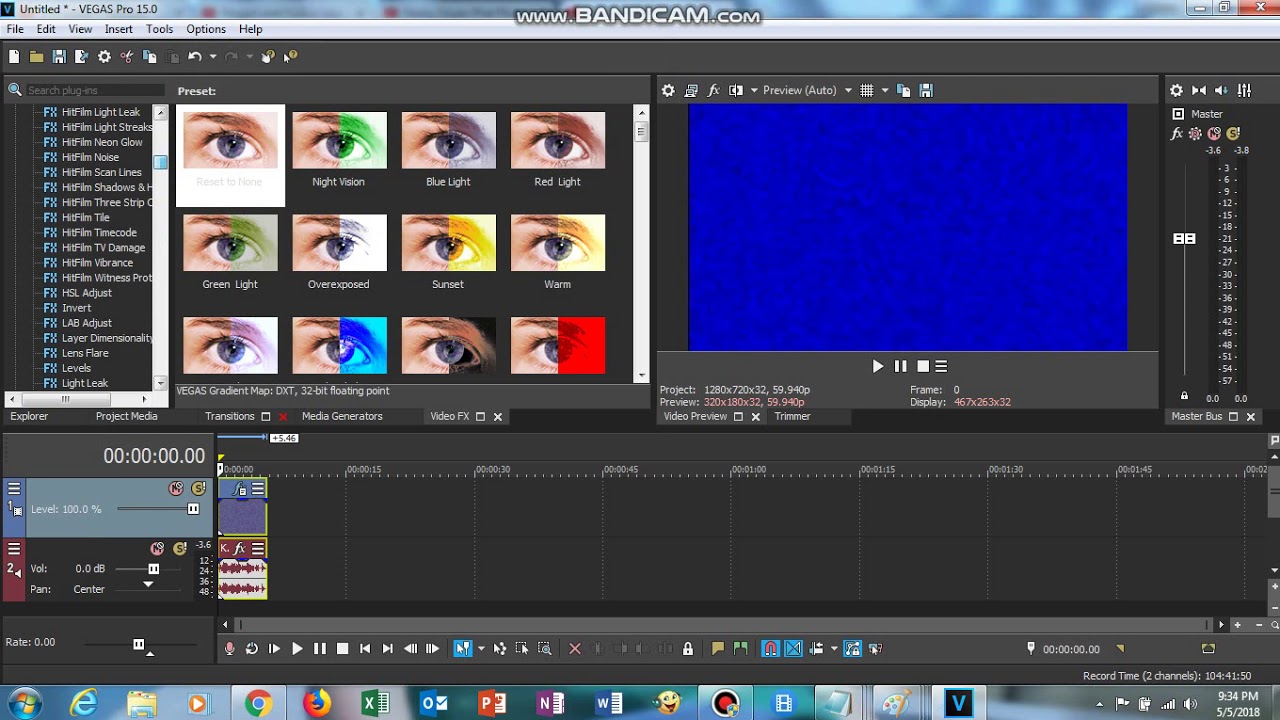Click the Downmix Output icon in Master Bus
Viewport: 1280px width, 720px height.
tap(1199, 90)
